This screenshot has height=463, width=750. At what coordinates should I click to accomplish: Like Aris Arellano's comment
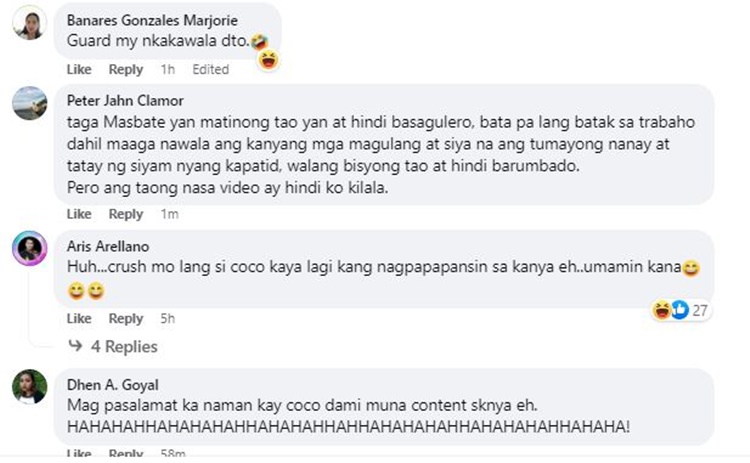[x=79, y=318]
